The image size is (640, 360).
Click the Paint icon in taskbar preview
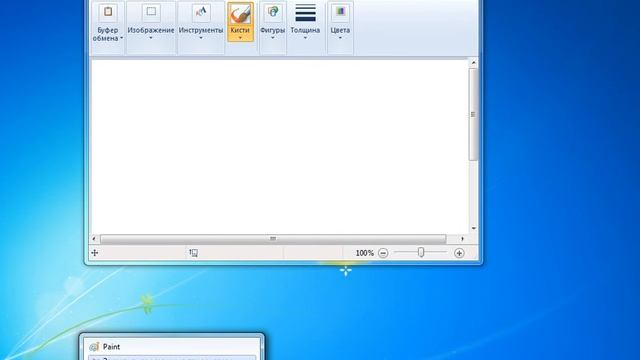click(94, 347)
